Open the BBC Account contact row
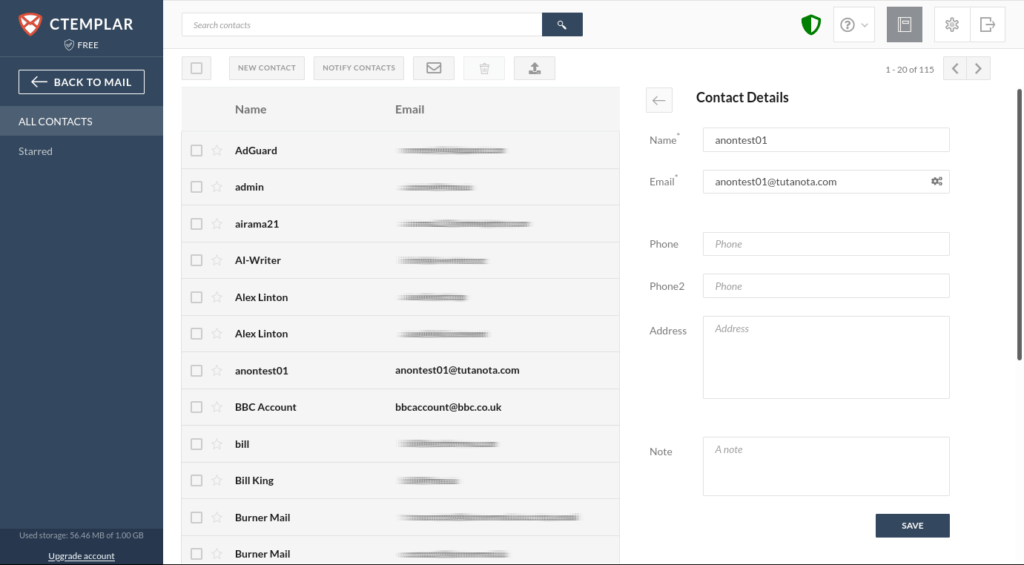The height and width of the screenshot is (565, 1024). pos(400,407)
